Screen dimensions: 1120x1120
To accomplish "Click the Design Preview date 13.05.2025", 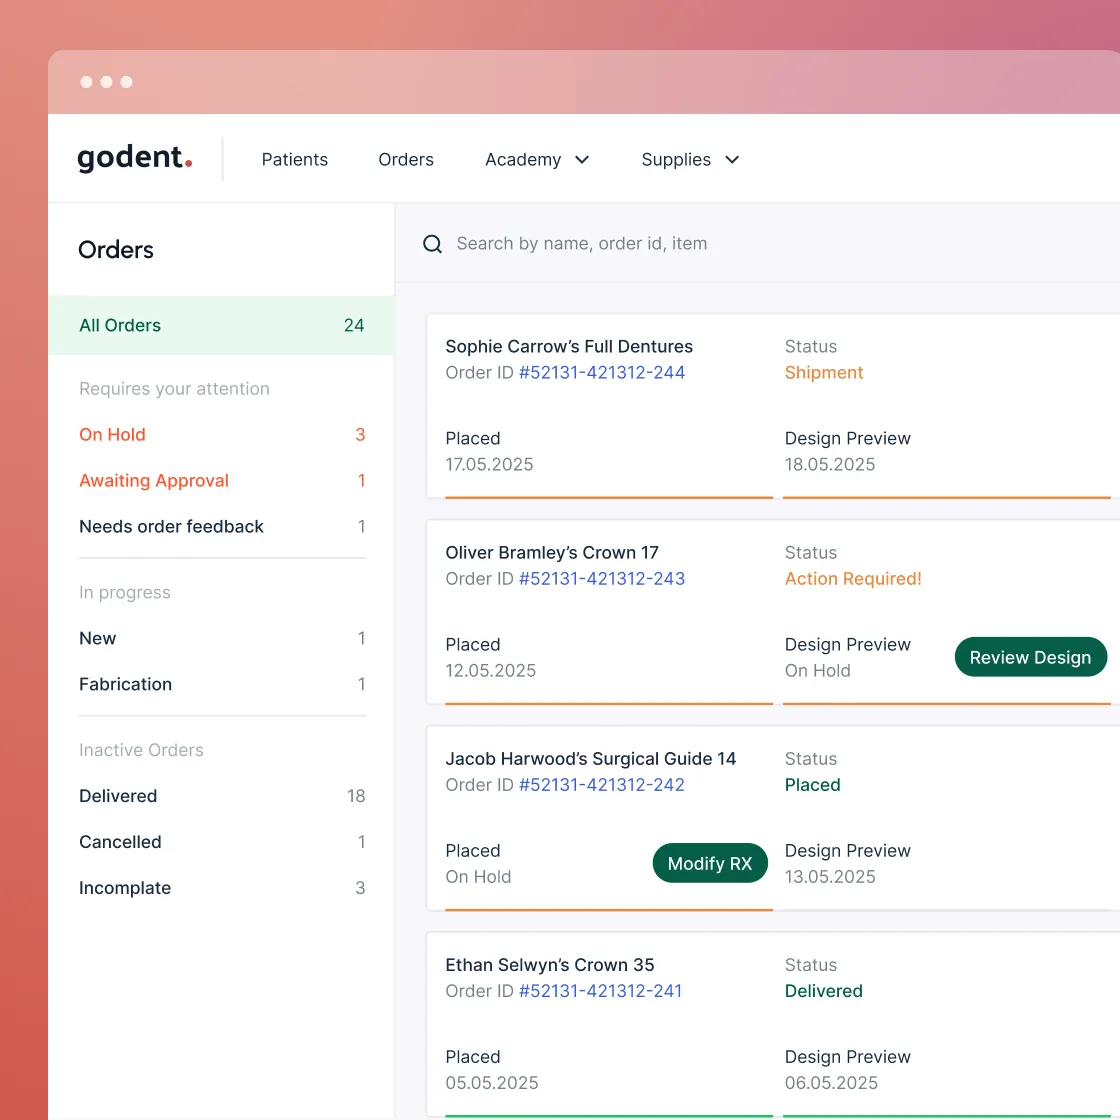I will (829, 876).
